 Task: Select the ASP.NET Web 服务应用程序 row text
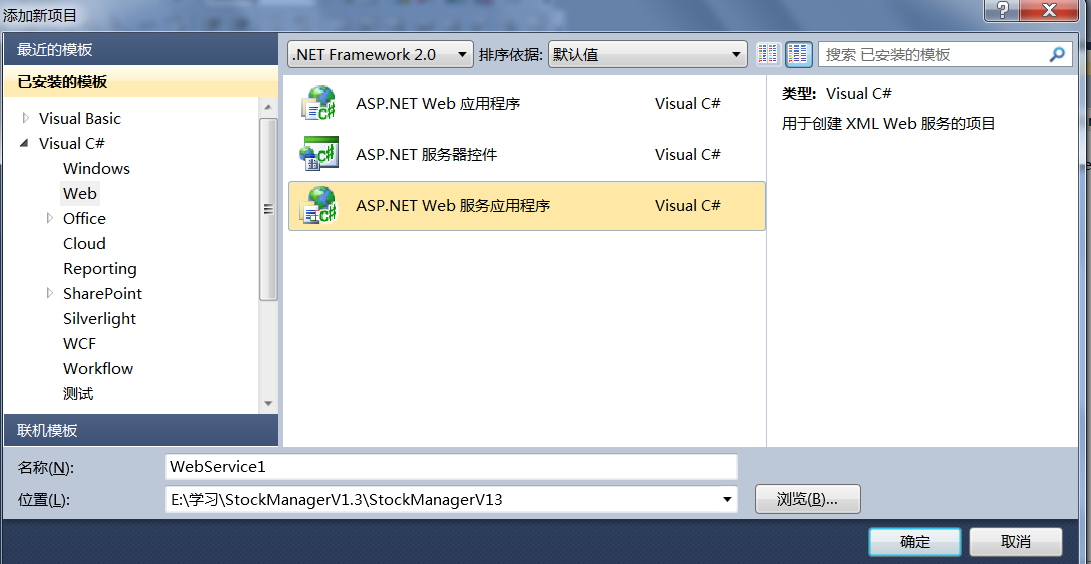click(453, 206)
